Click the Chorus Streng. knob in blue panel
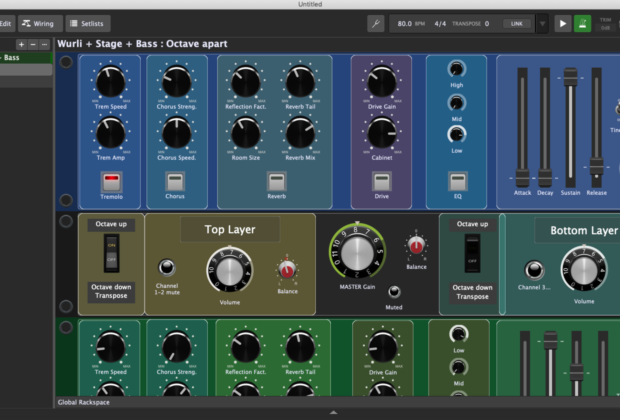The height and width of the screenshot is (420, 620). tap(176, 81)
